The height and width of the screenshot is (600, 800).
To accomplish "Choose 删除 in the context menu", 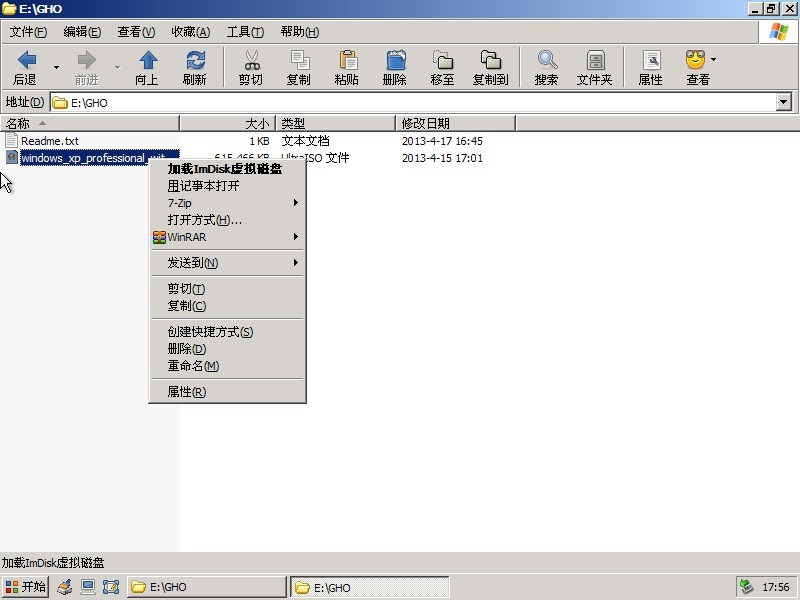I will (x=228, y=348).
